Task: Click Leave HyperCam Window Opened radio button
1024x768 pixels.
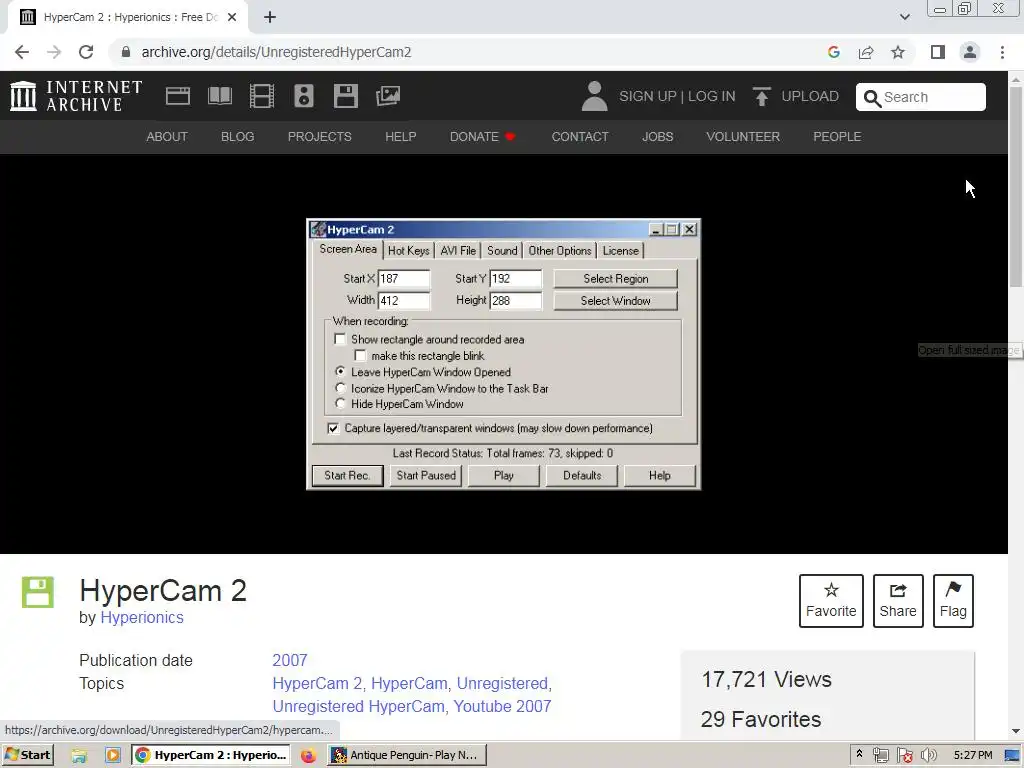Action: click(340, 372)
